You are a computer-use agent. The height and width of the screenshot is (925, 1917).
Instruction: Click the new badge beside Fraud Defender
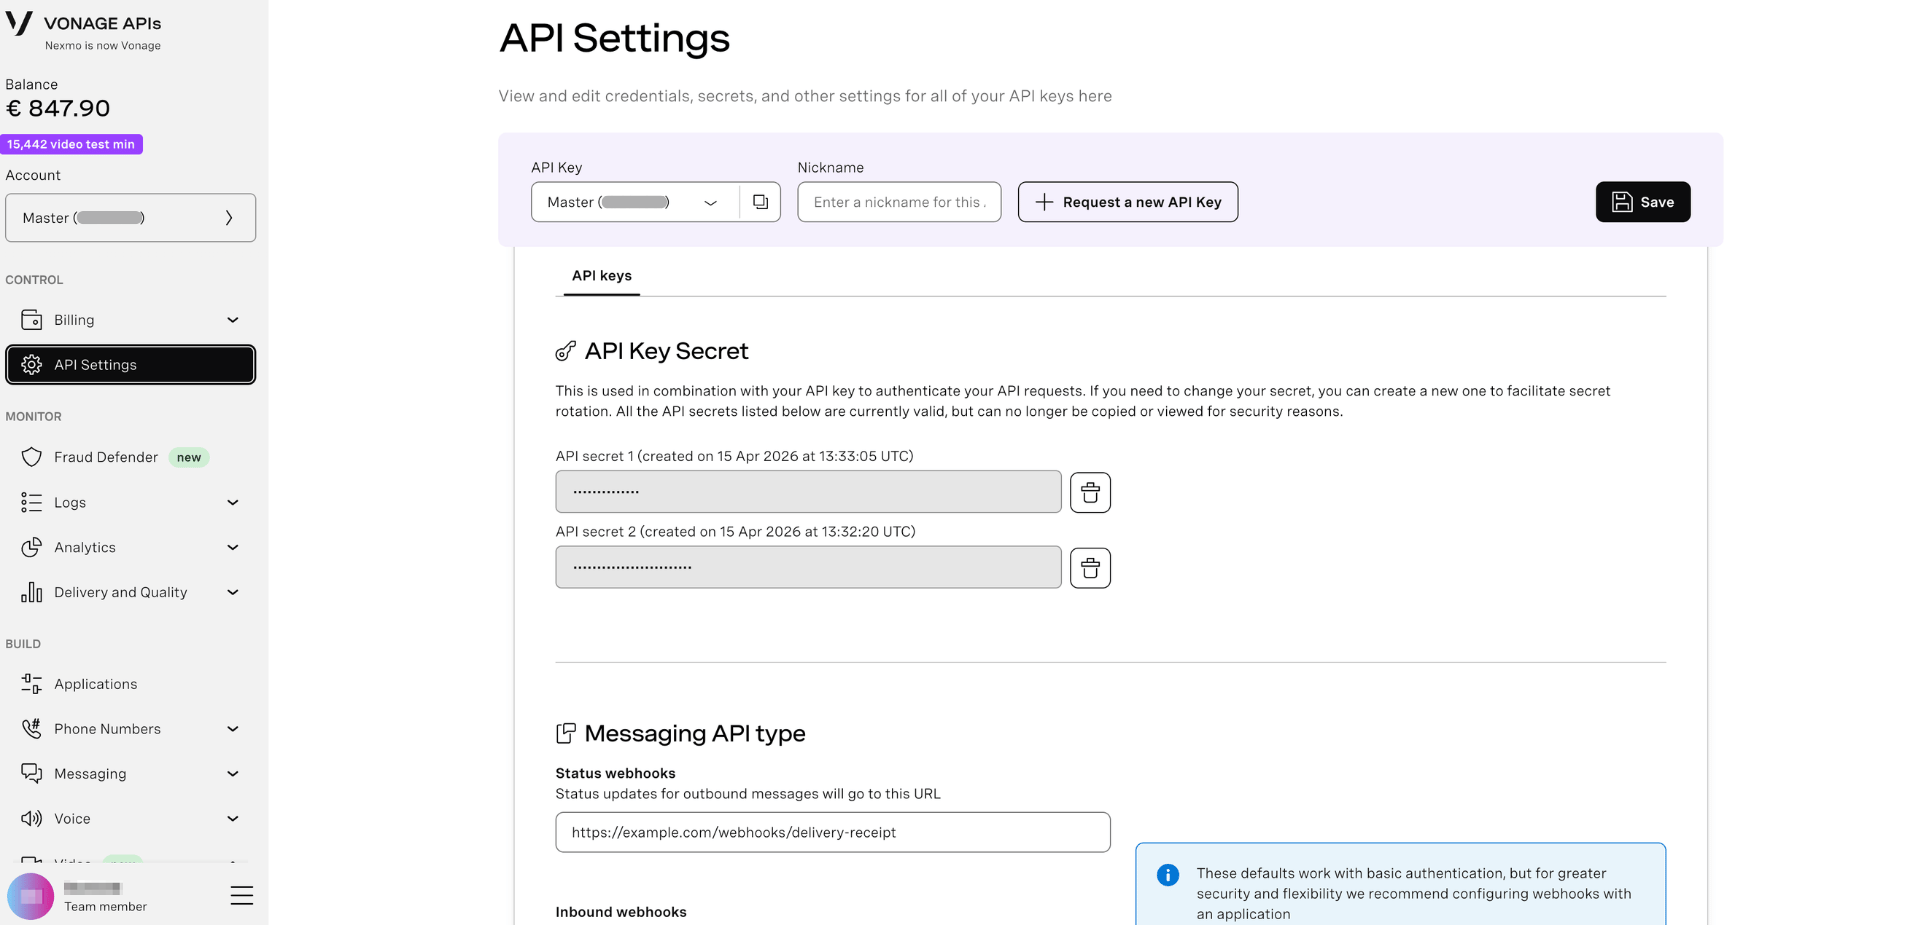189,457
